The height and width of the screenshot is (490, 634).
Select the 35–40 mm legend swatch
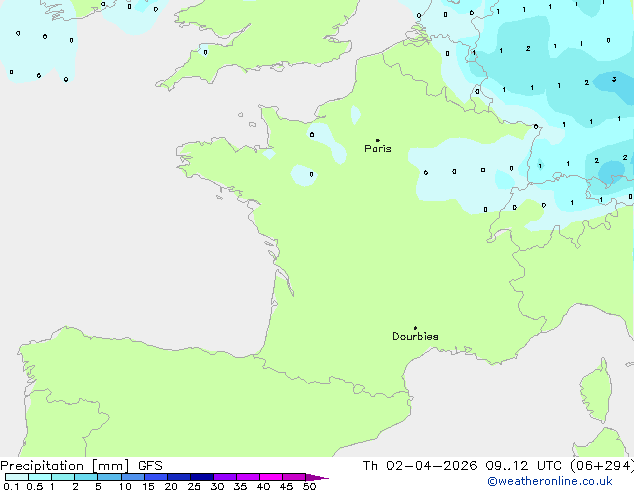point(248,477)
